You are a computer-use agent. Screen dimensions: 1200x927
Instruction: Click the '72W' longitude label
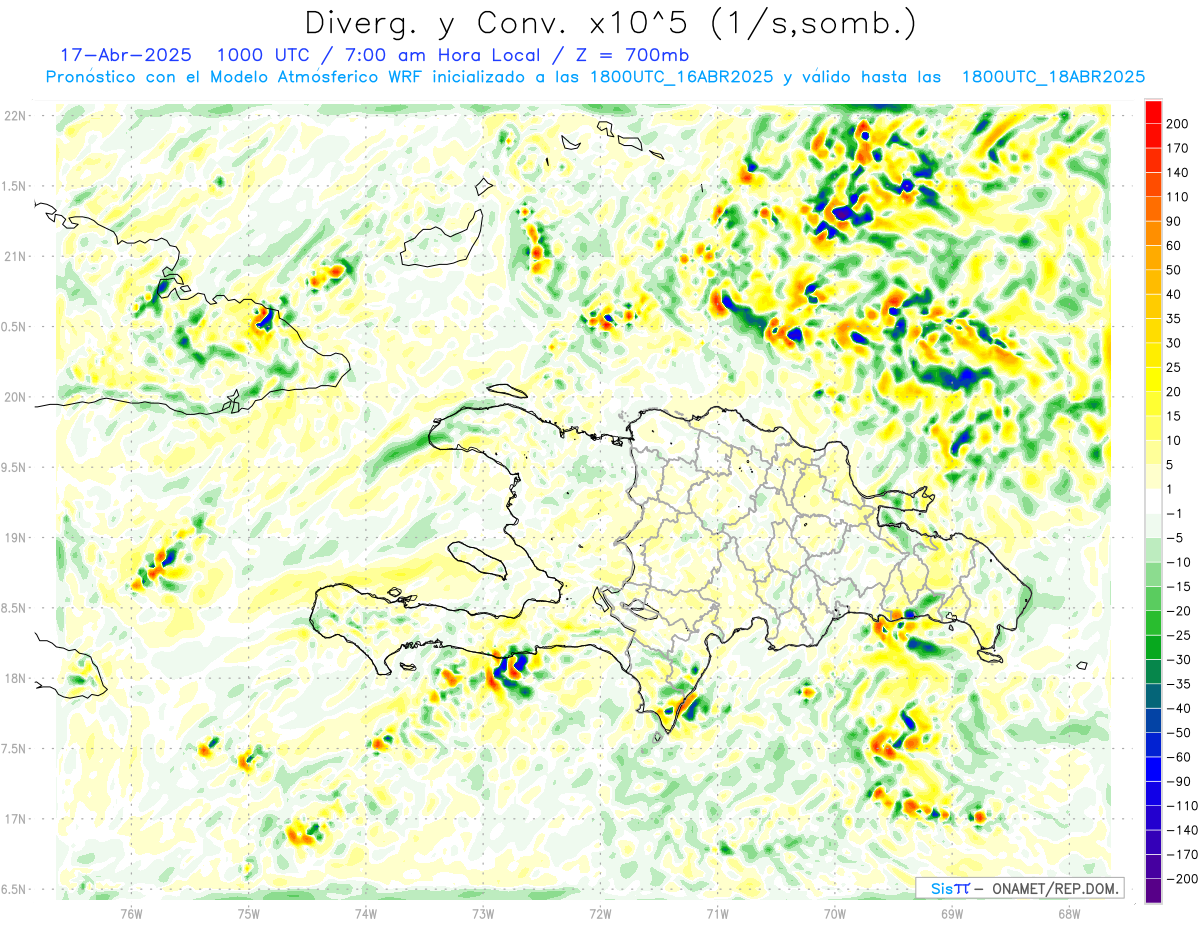click(x=600, y=913)
